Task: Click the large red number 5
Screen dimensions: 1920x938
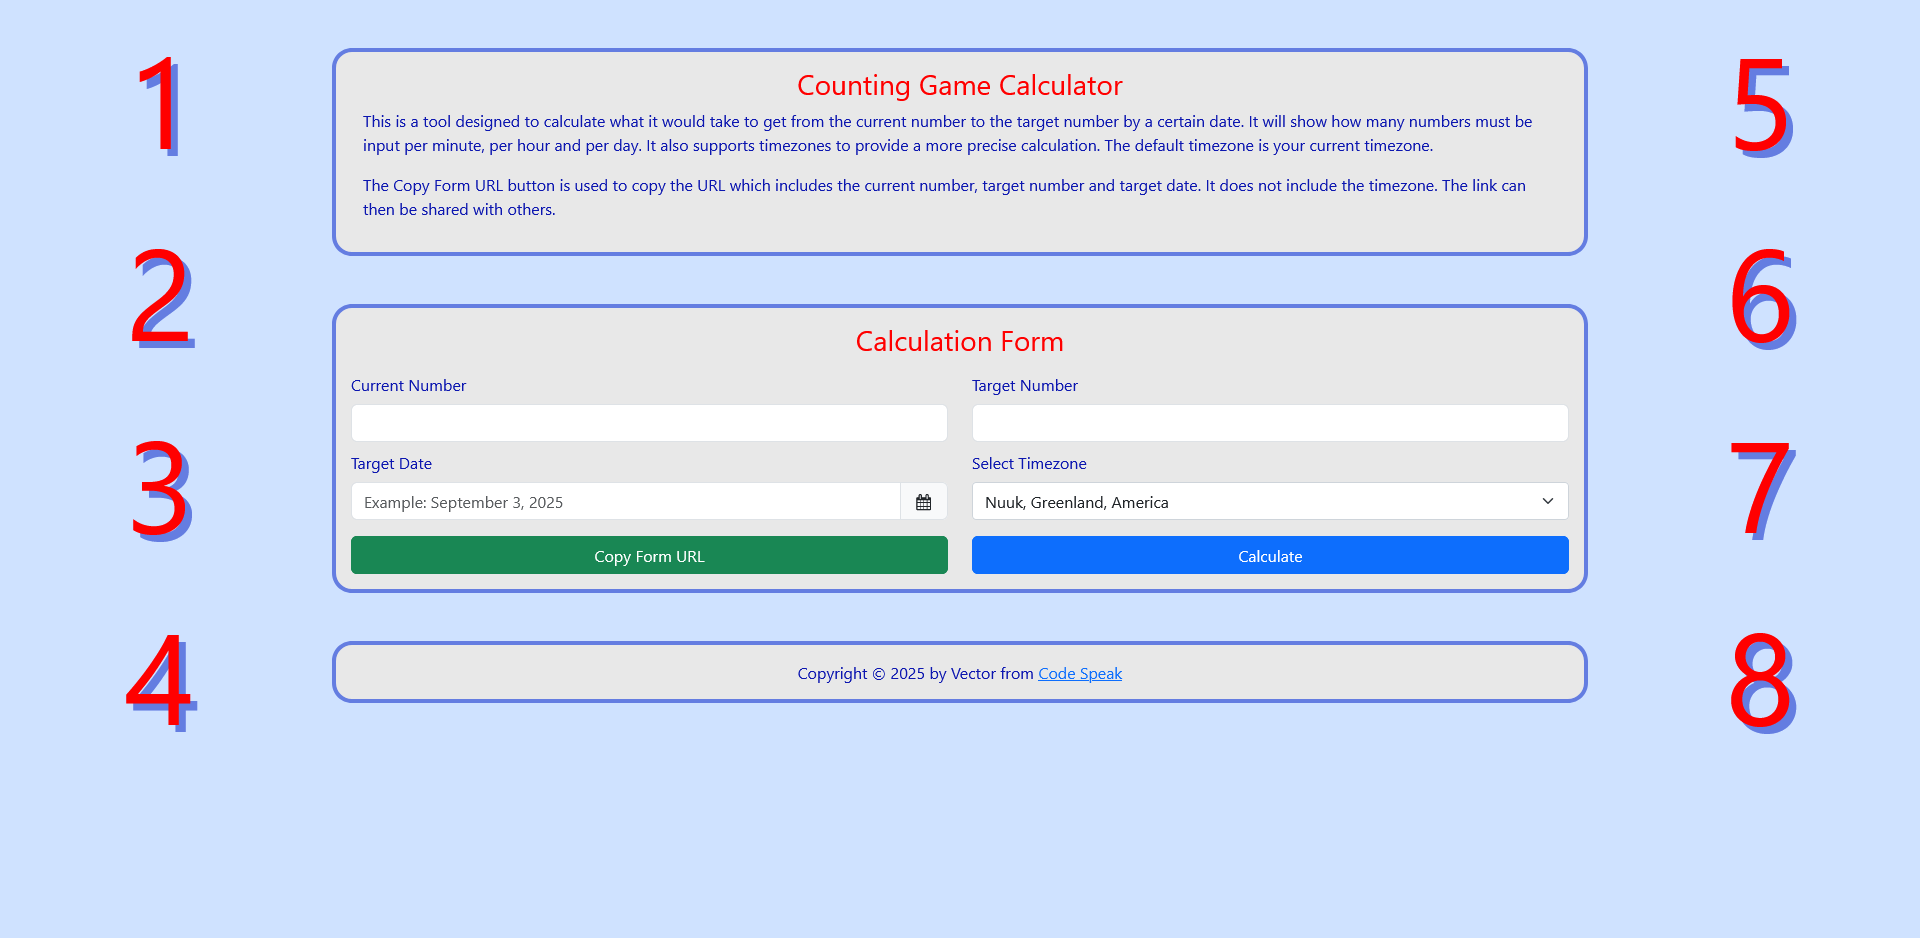Action: coord(1761,105)
